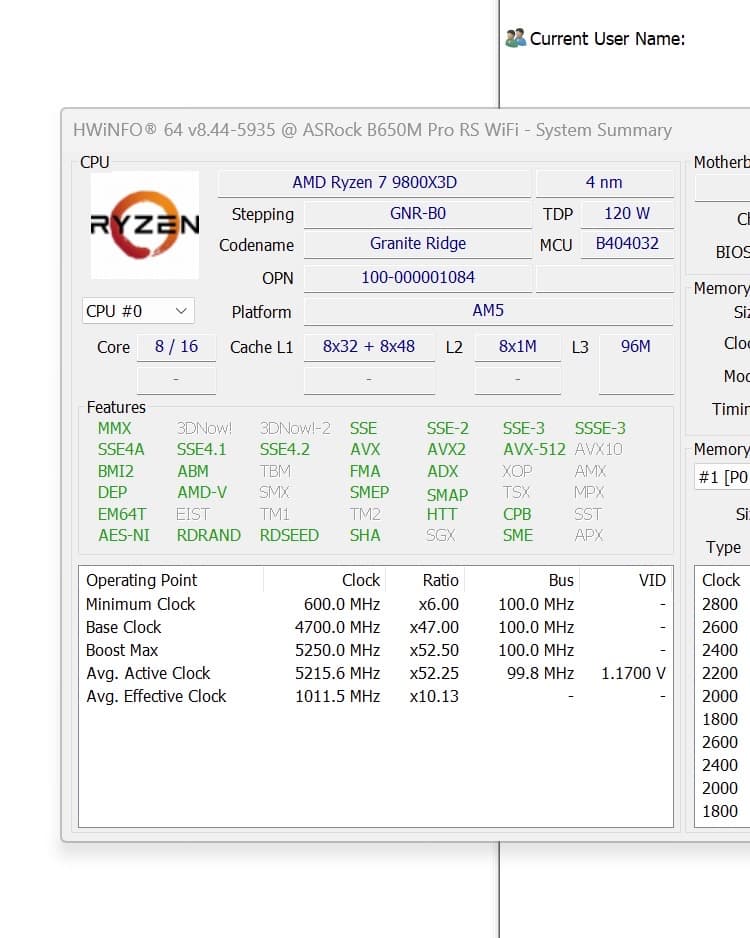The width and height of the screenshot is (750, 938).
Task: Click the VID column header
Action: pos(626,580)
